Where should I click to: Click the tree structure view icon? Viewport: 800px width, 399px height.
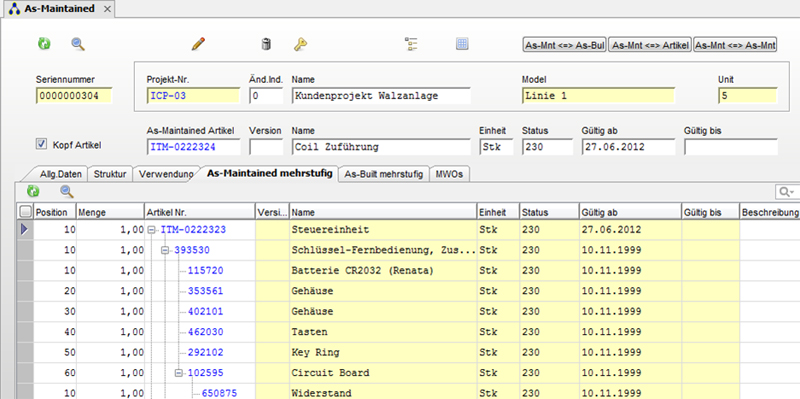pos(411,44)
